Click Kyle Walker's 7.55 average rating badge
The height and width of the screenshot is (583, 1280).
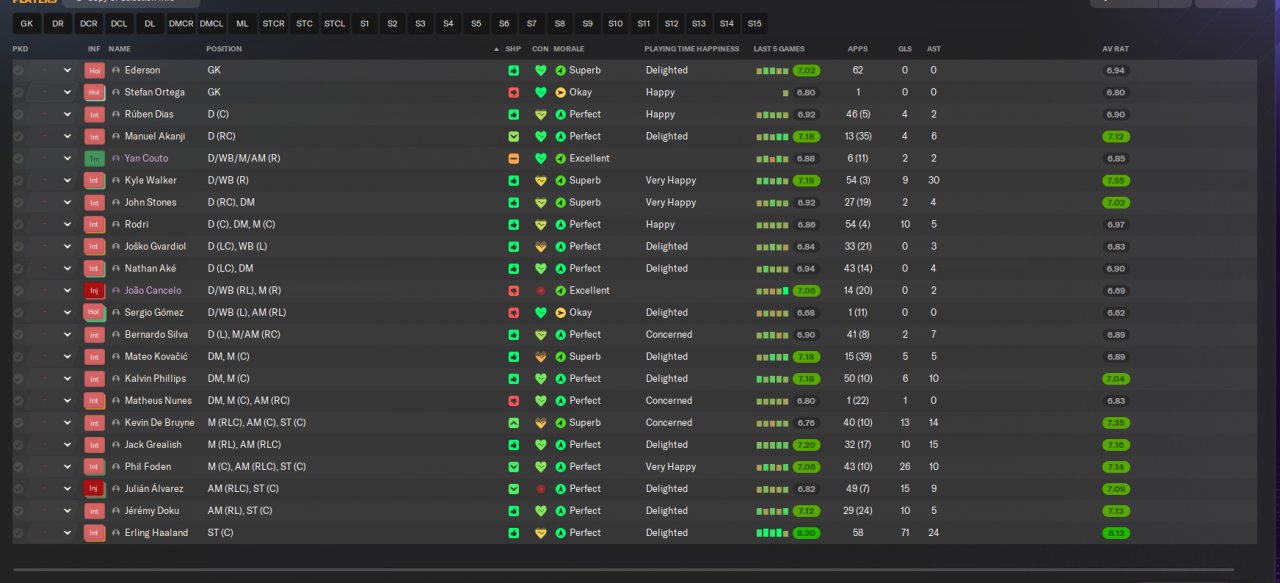pyautogui.click(x=1115, y=181)
